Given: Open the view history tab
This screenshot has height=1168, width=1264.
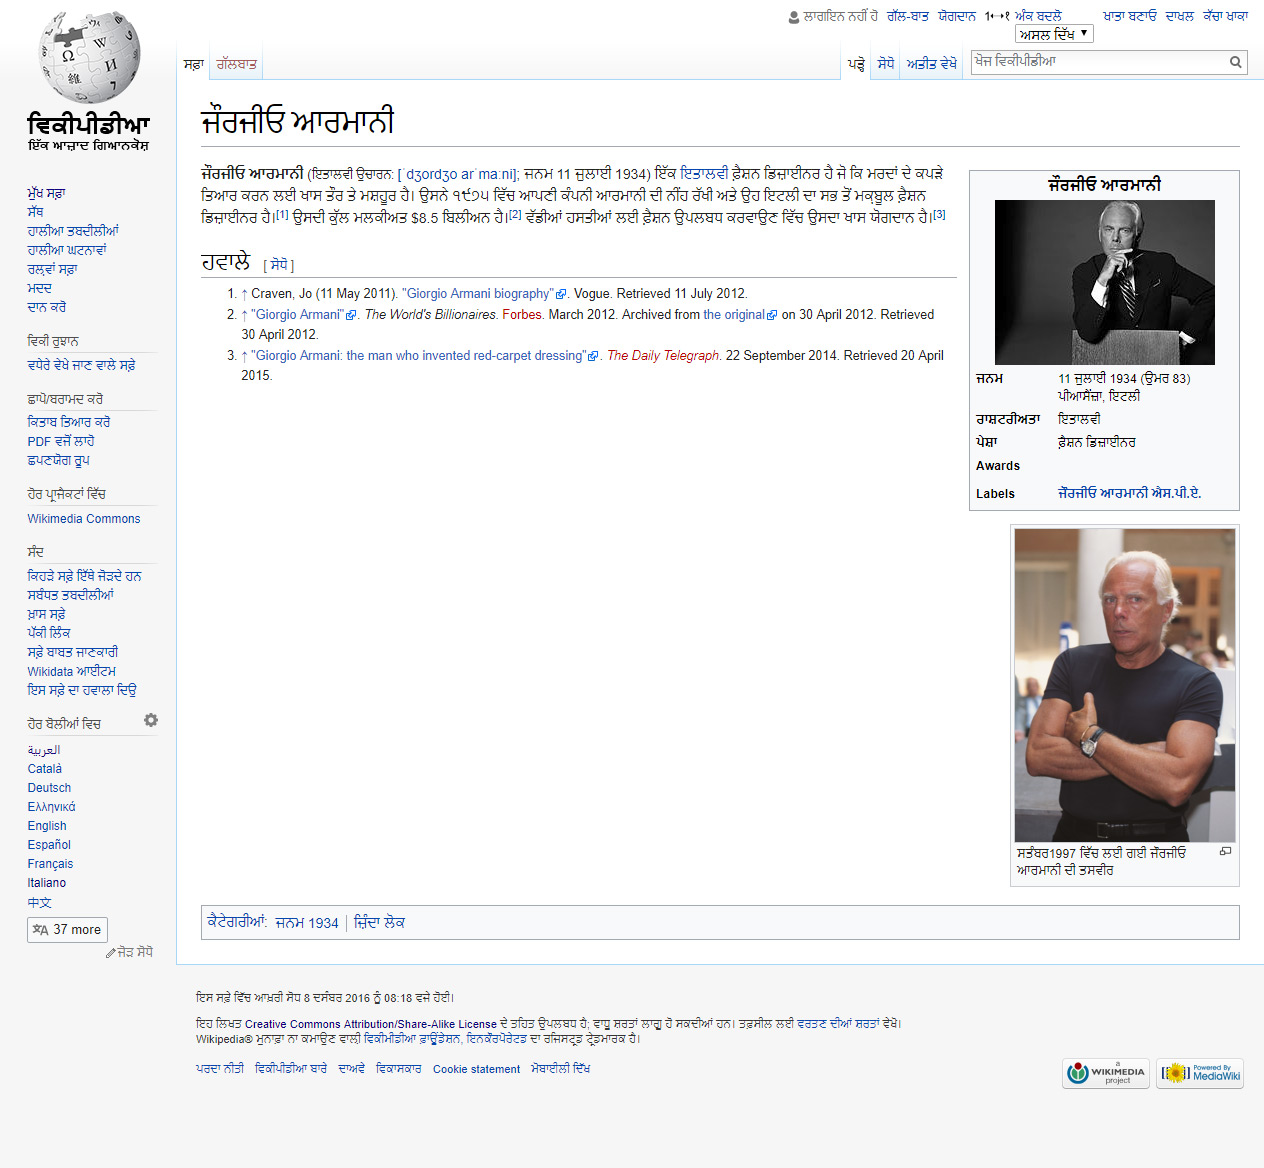Looking at the screenshot, I should click(931, 64).
